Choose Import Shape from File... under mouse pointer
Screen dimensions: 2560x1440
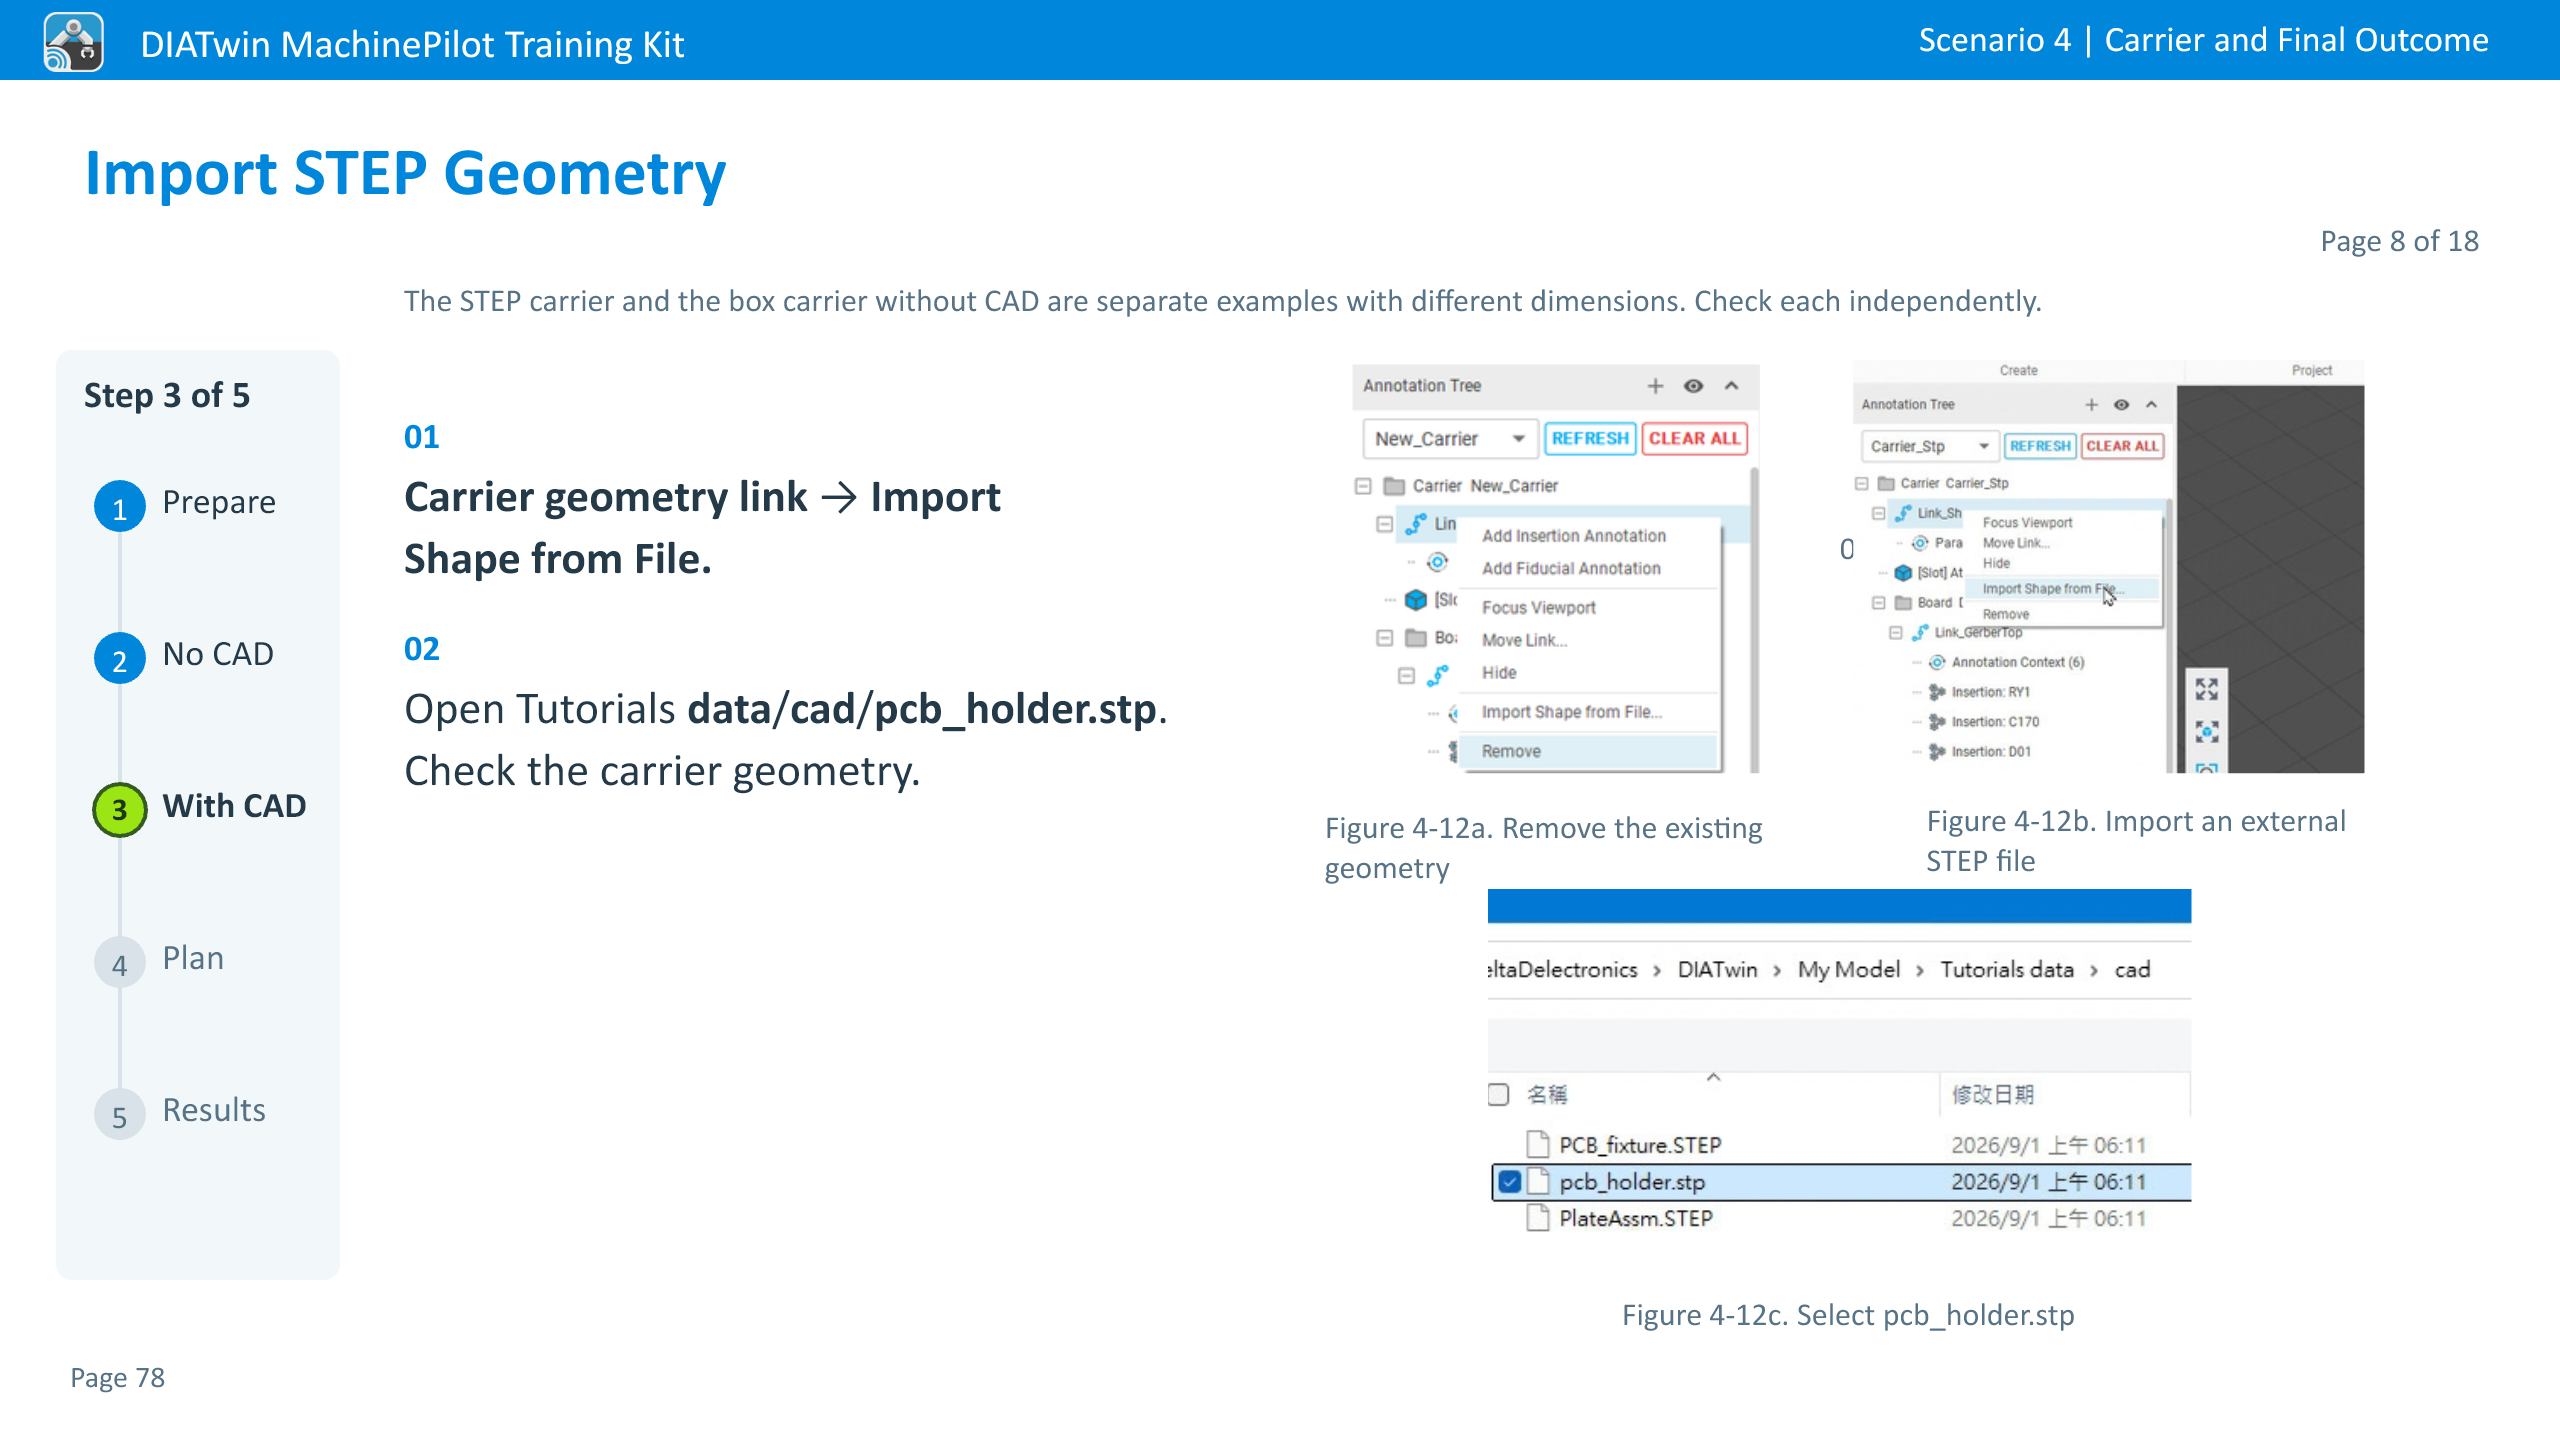pyautogui.click(x=2062, y=589)
